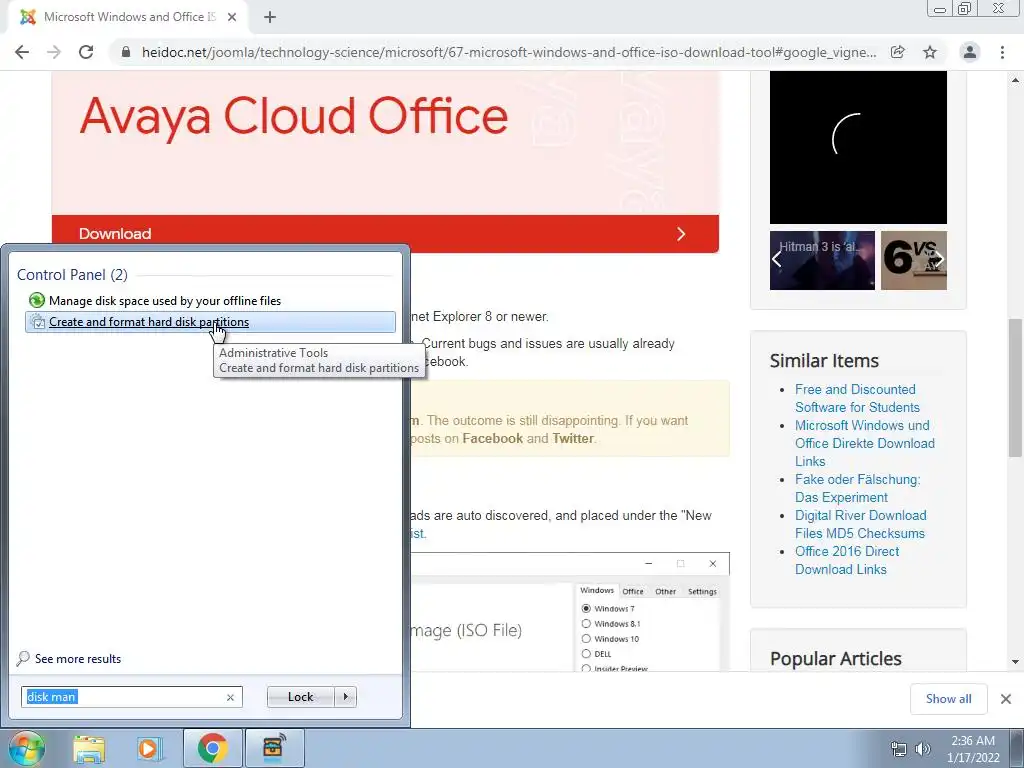Click the page scrollbar up arrow
Screen dimensions: 1024x768
(x=1016, y=80)
